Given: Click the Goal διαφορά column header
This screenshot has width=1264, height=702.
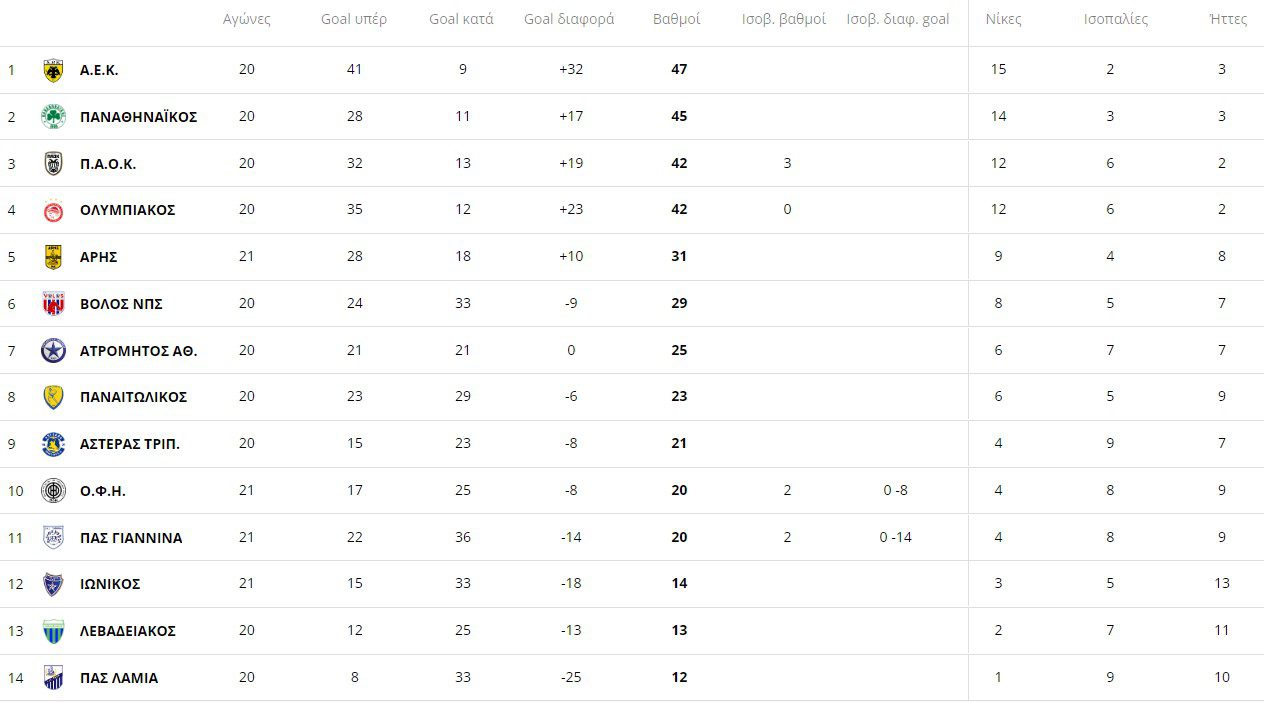Looking at the screenshot, I should pos(569,19).
